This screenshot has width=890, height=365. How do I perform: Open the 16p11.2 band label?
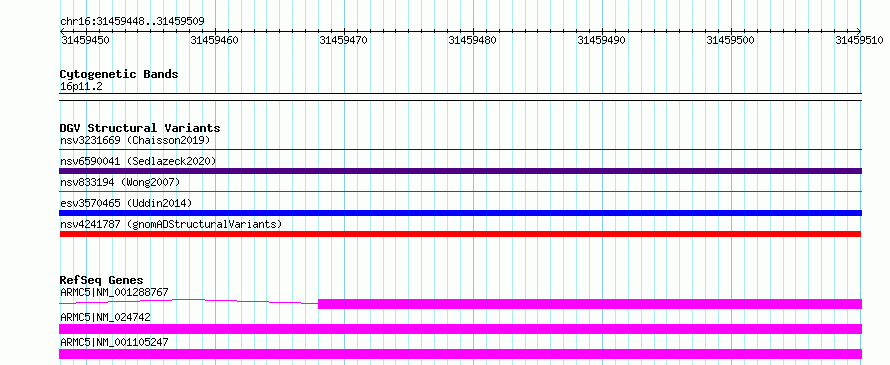coord(81,87)
